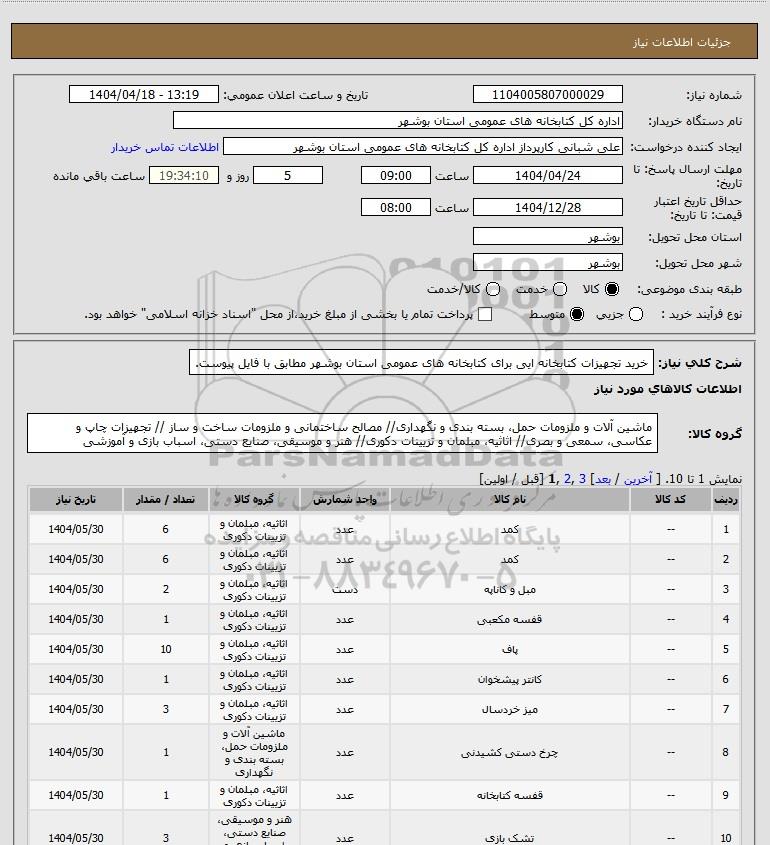Click the price validity date 1404/12/28
770x845 pixels.
[547, 207]
